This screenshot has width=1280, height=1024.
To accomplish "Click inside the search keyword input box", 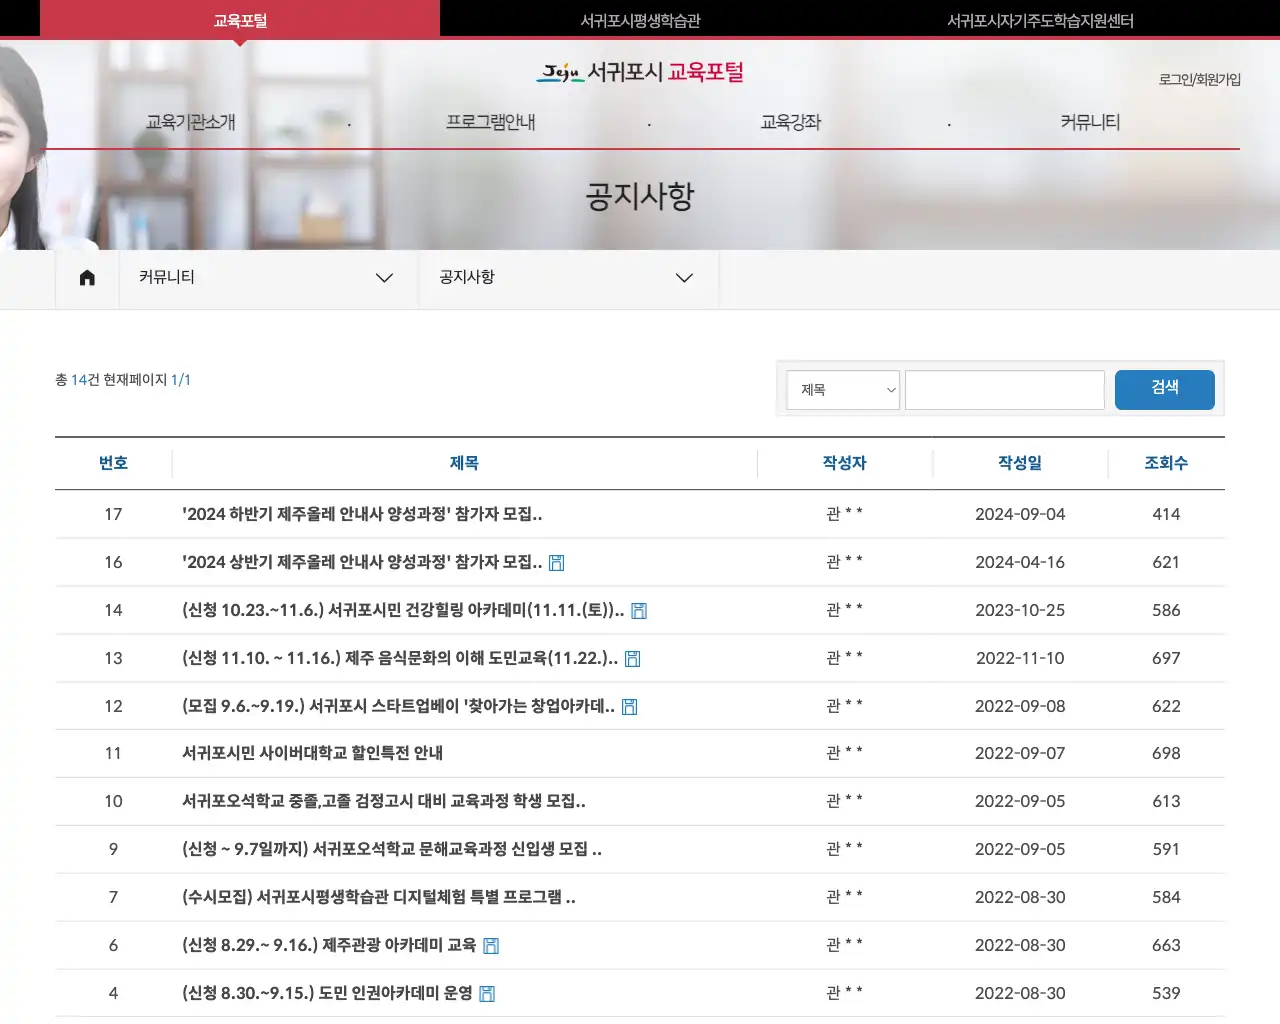I will coord(1004,390).
